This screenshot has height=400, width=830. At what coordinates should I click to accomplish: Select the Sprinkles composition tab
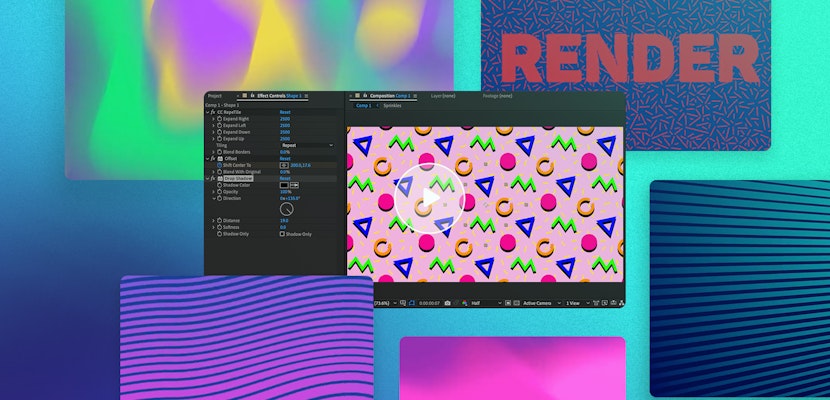pos(392,105)
